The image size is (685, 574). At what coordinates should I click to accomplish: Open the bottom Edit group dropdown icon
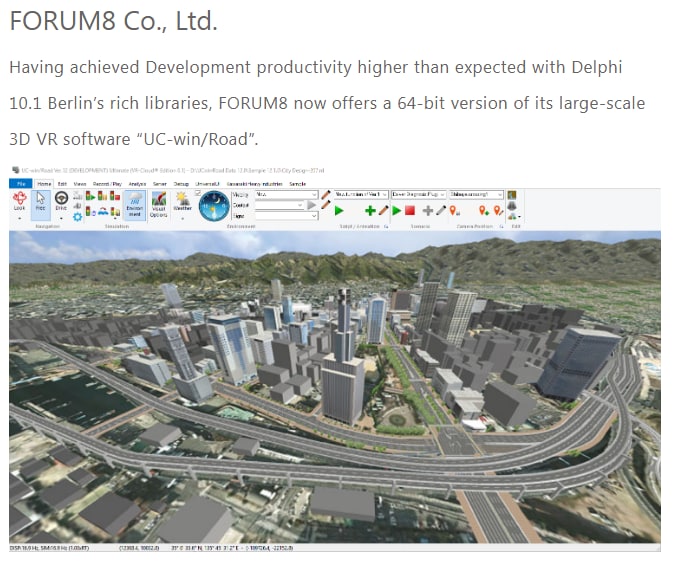[514, 216]
